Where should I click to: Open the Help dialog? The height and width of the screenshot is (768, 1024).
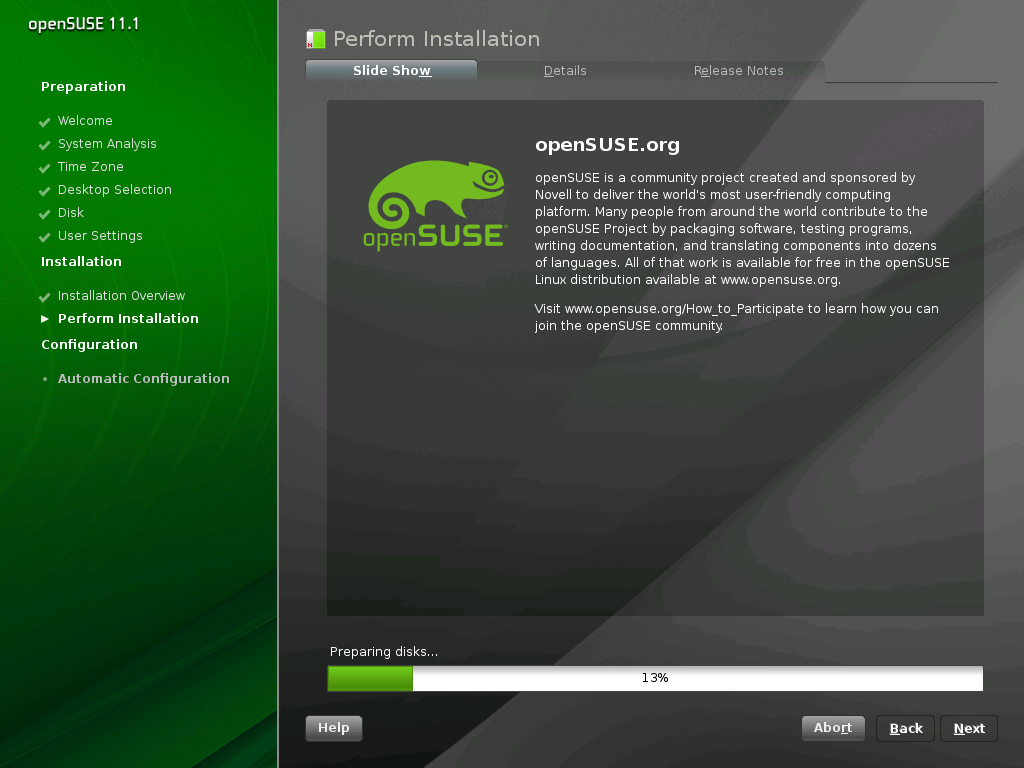333,728
